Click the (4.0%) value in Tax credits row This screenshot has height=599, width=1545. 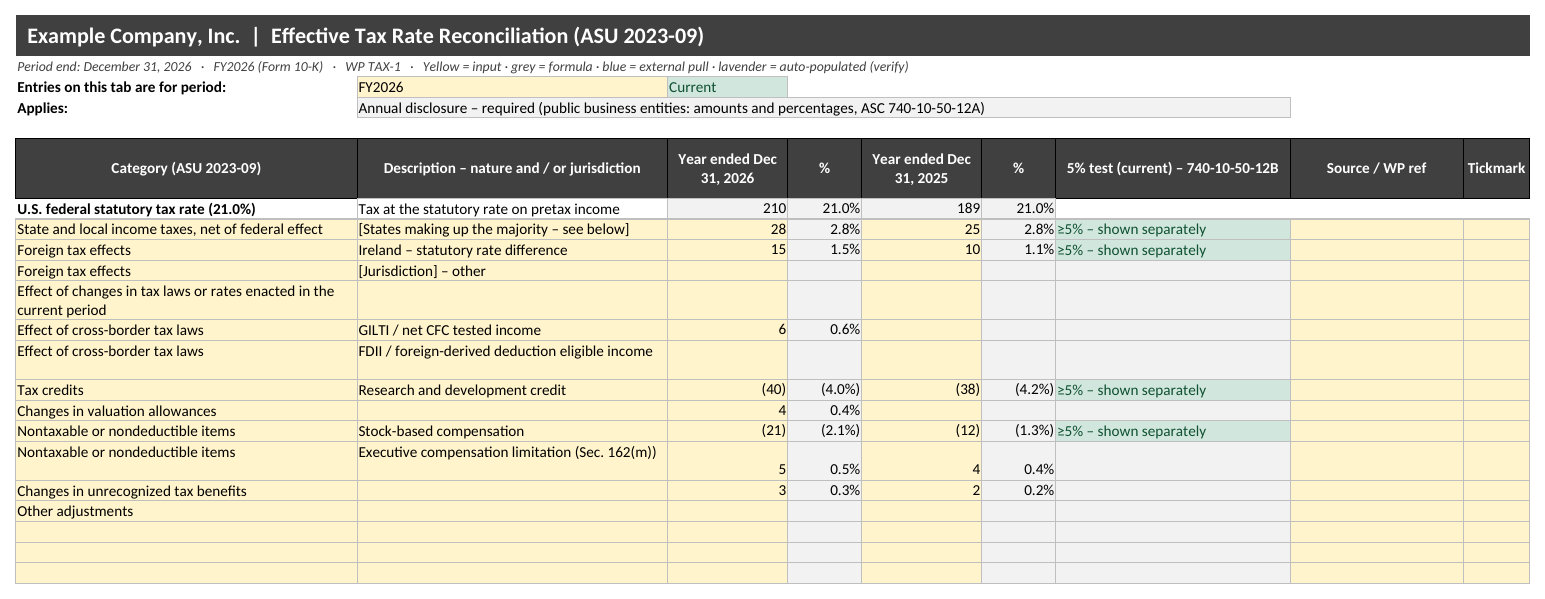(824, 390)
